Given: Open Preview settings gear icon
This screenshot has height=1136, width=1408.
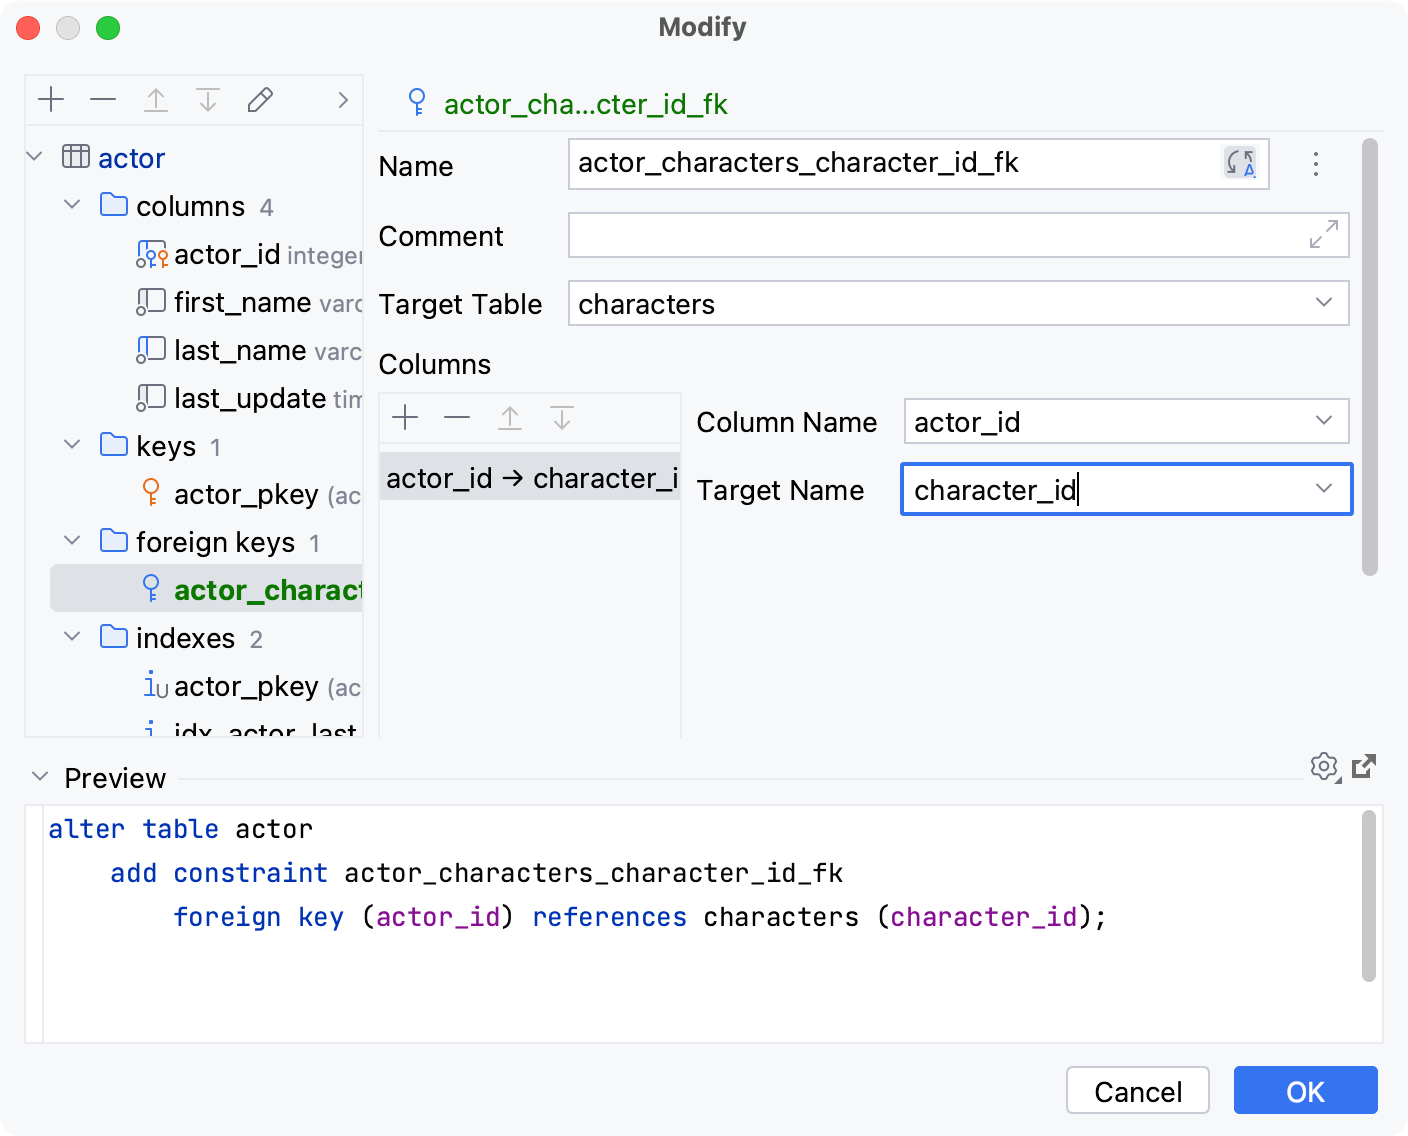Looking at the screenshot, I should (1325, 768).
